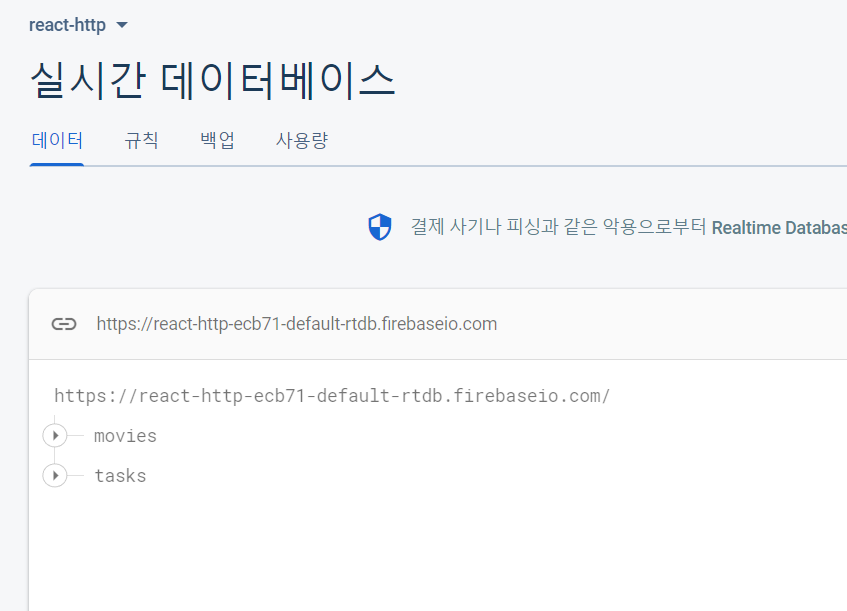This screenshot has height=611, width=847.
Task: Click the 실시간 데이터베이스 page title
Action: tap(212, 80)
